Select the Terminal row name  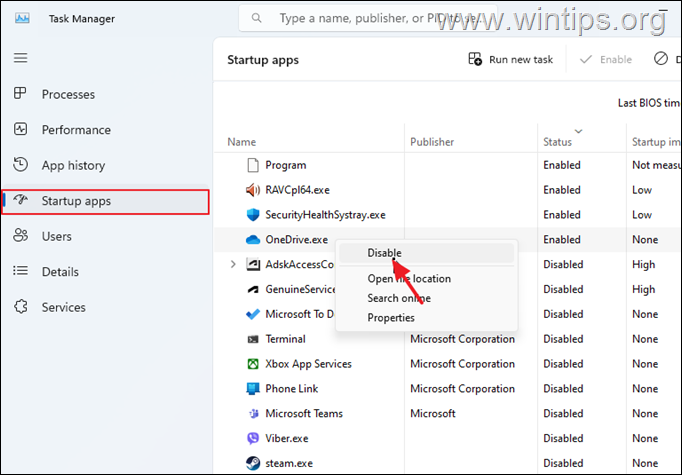(x=285, y=339)
